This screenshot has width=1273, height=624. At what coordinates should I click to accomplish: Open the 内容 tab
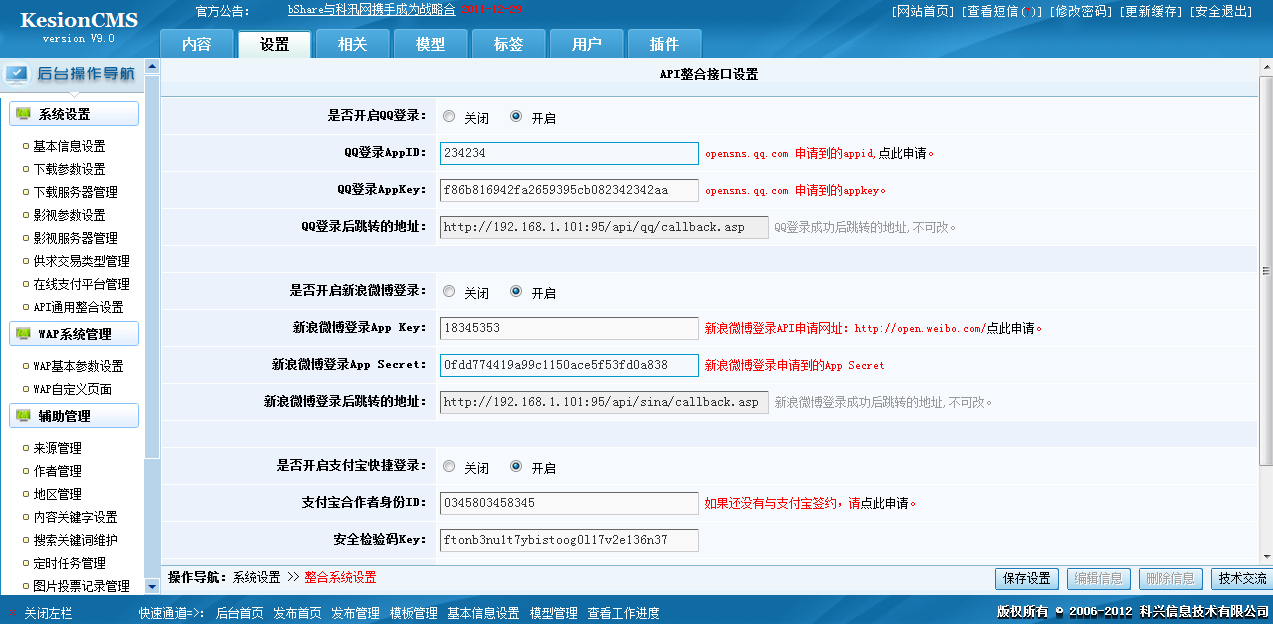(x=197, y=44)
